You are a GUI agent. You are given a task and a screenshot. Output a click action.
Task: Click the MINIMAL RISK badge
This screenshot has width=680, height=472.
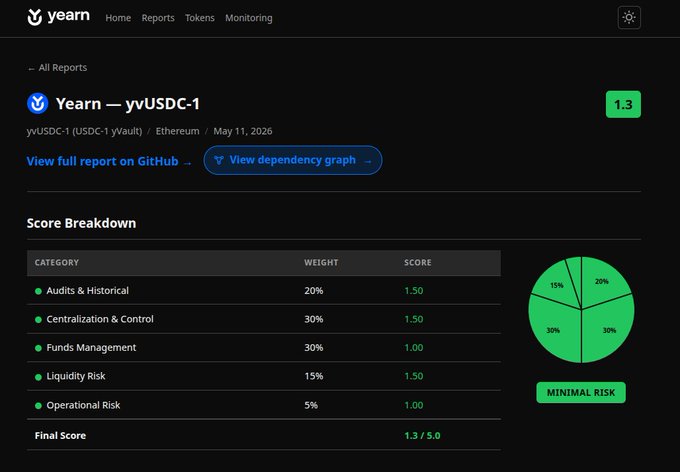click(581, 393)
